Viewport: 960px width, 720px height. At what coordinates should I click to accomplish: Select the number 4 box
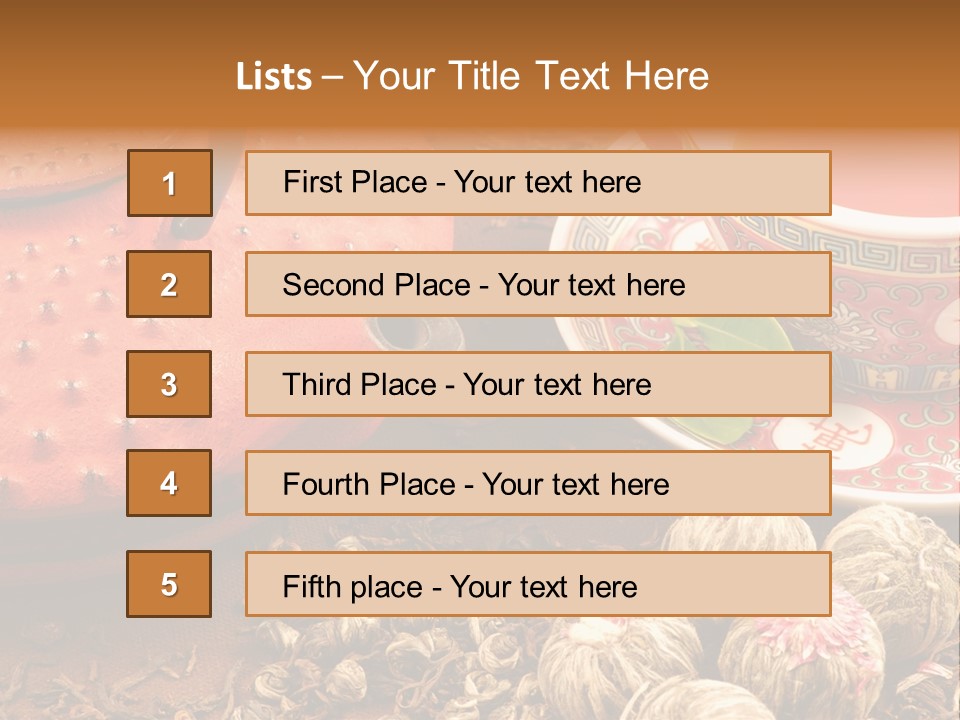coord(169,483)
